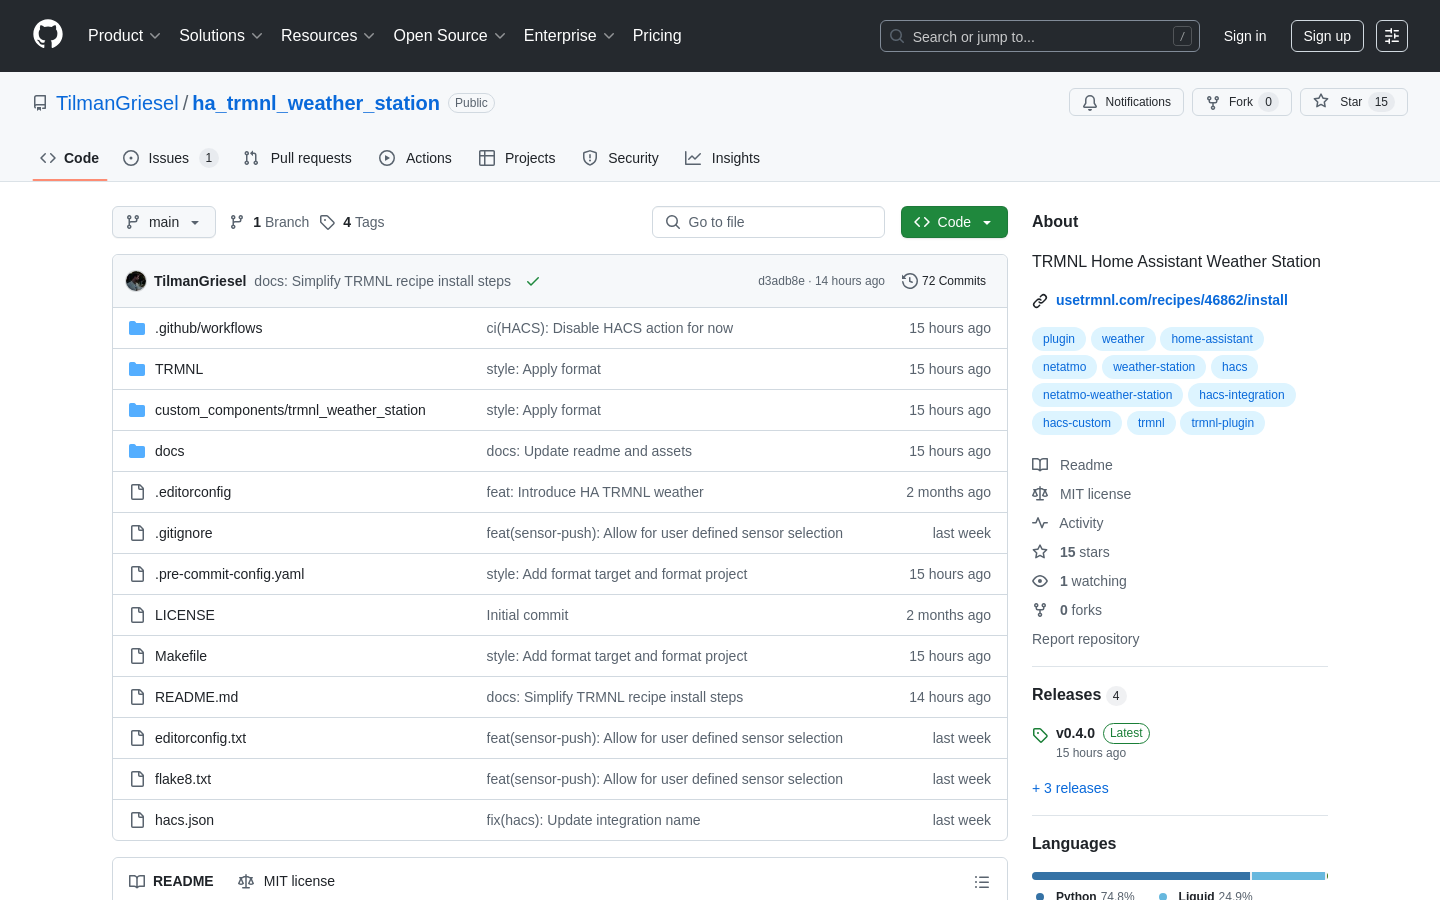Click the Sign up button
Image resolution: width=1440 pixels, height=900 pixels.
pos(1327,36)
